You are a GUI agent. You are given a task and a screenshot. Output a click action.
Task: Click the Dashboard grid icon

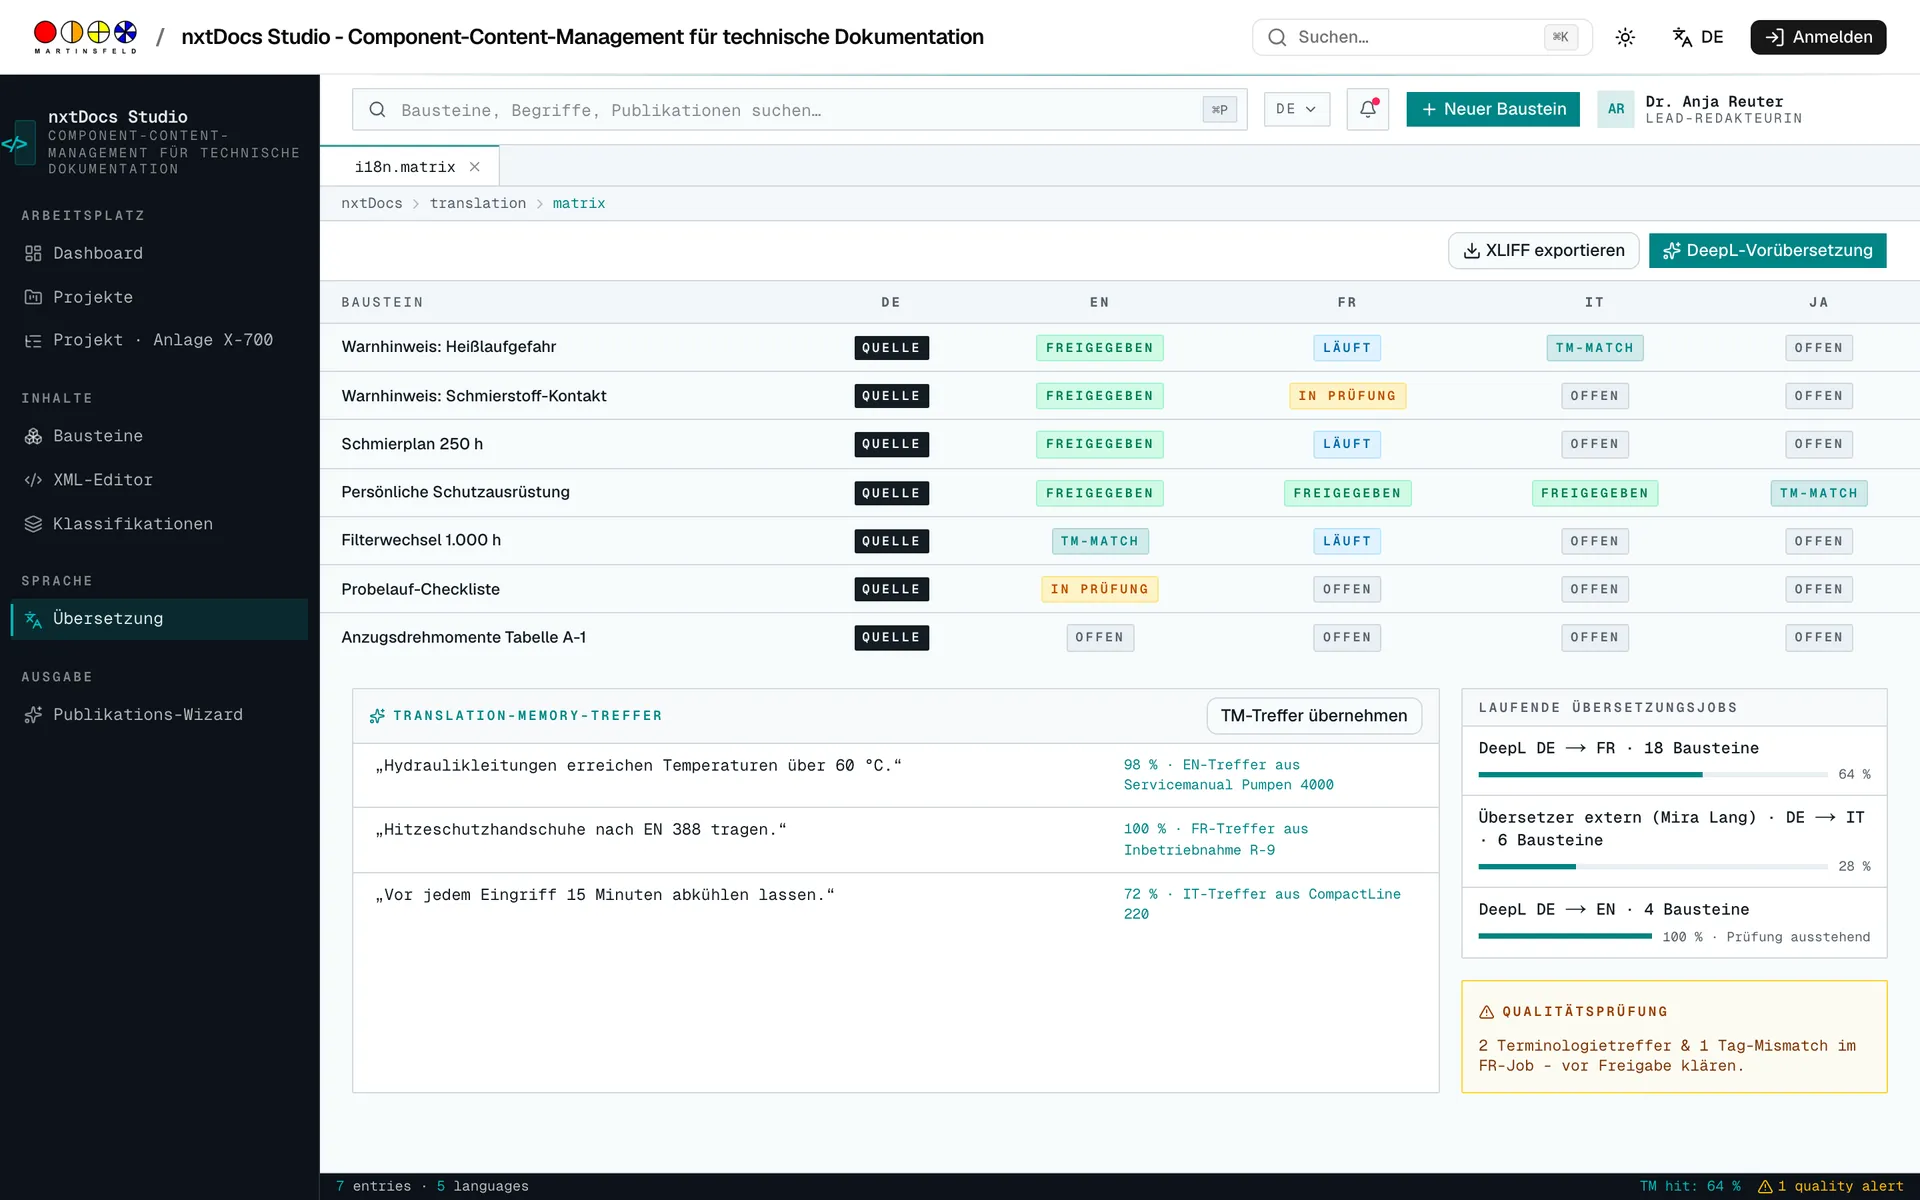(33, 254)
